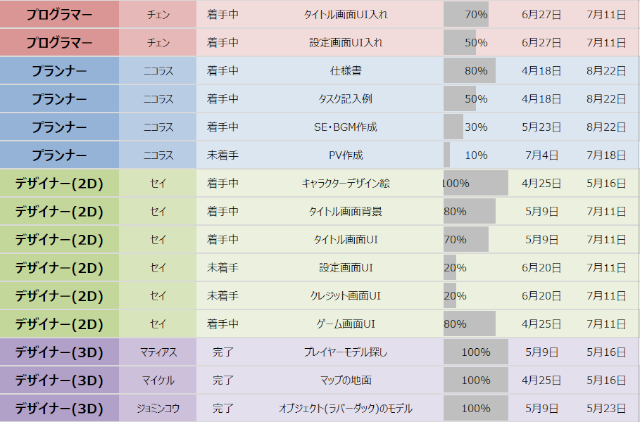Select the 5月23日 deadline in ジョミンコウ row
The width and height of the screenshot is (640, 422).
pyautogui.click(x=607, y=408)
